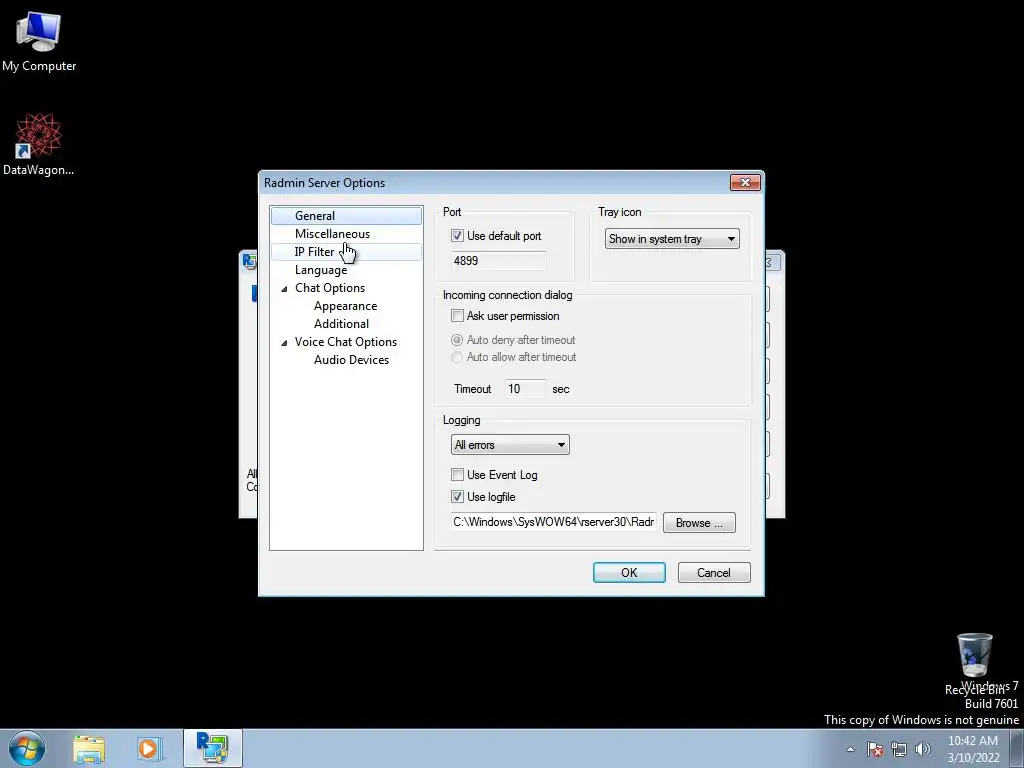Collapse the Voice Chat Options node
Viewport: 1024px width, 768px height.
click(284, 343)
